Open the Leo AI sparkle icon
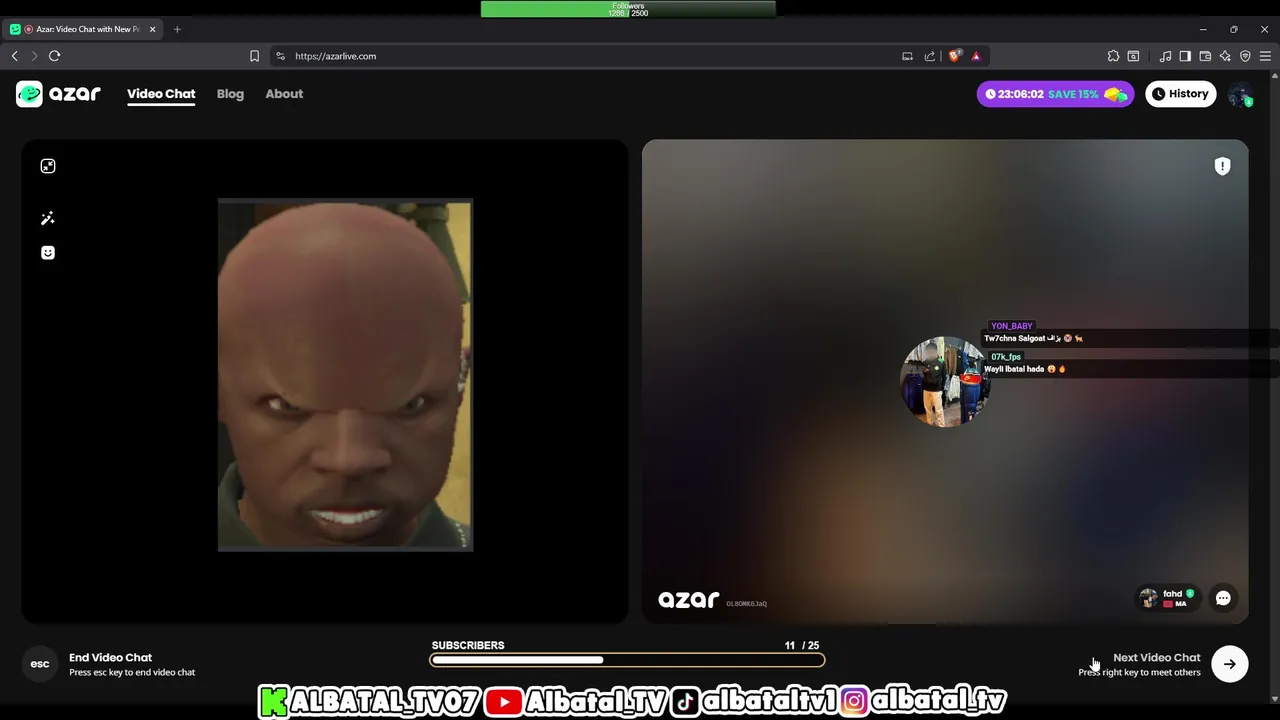The height and width of the screenshot is (720, 1280). click(1225, 56)
